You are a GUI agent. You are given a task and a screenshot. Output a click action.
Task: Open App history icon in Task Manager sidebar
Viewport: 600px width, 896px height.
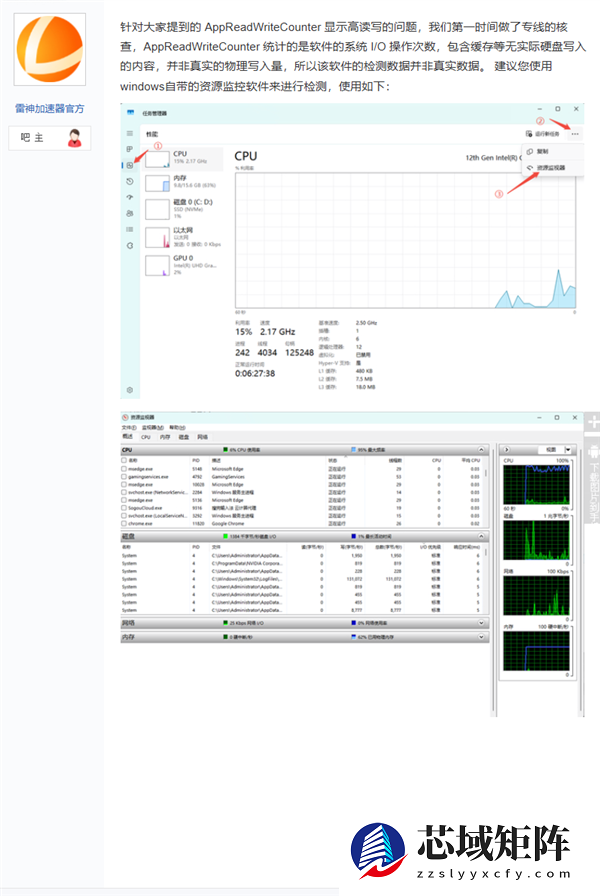(129, 181)
